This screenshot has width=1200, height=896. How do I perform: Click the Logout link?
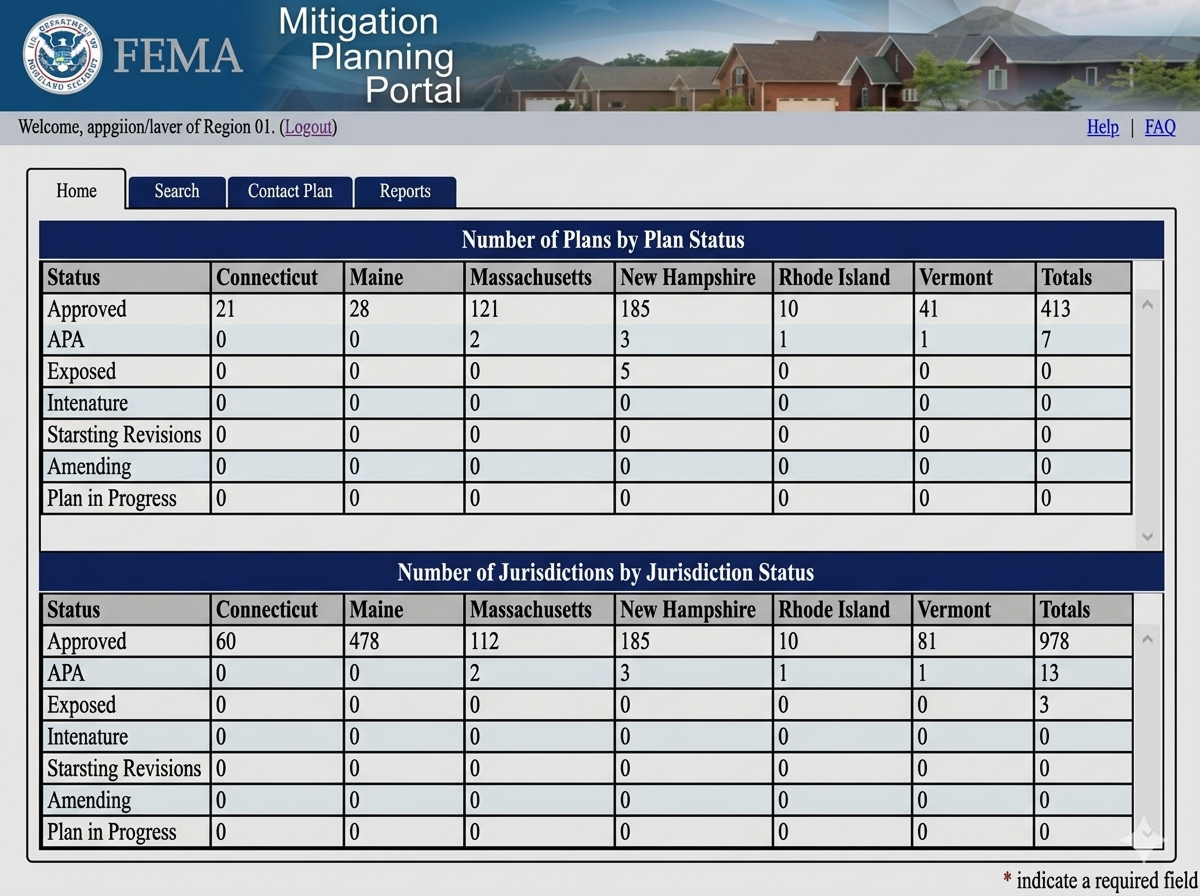[x=308, y=127]
